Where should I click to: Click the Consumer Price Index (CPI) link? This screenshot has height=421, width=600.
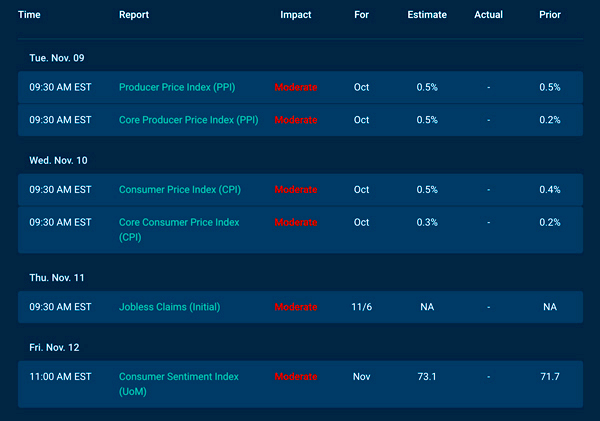click(x=178, y=189)
